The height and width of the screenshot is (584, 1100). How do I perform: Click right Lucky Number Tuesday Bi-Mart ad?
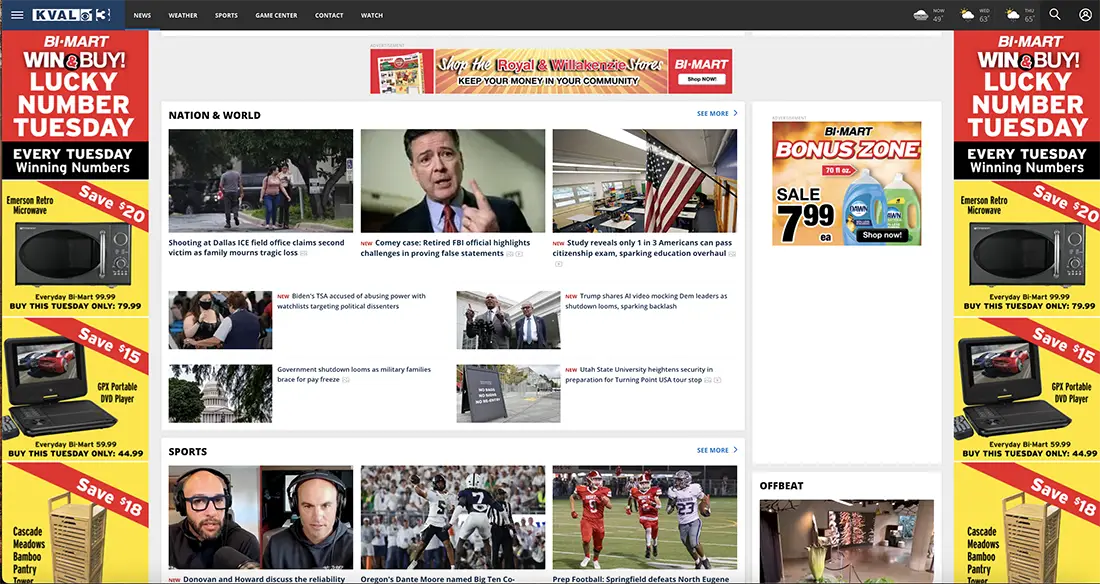tap(1027, 105)
